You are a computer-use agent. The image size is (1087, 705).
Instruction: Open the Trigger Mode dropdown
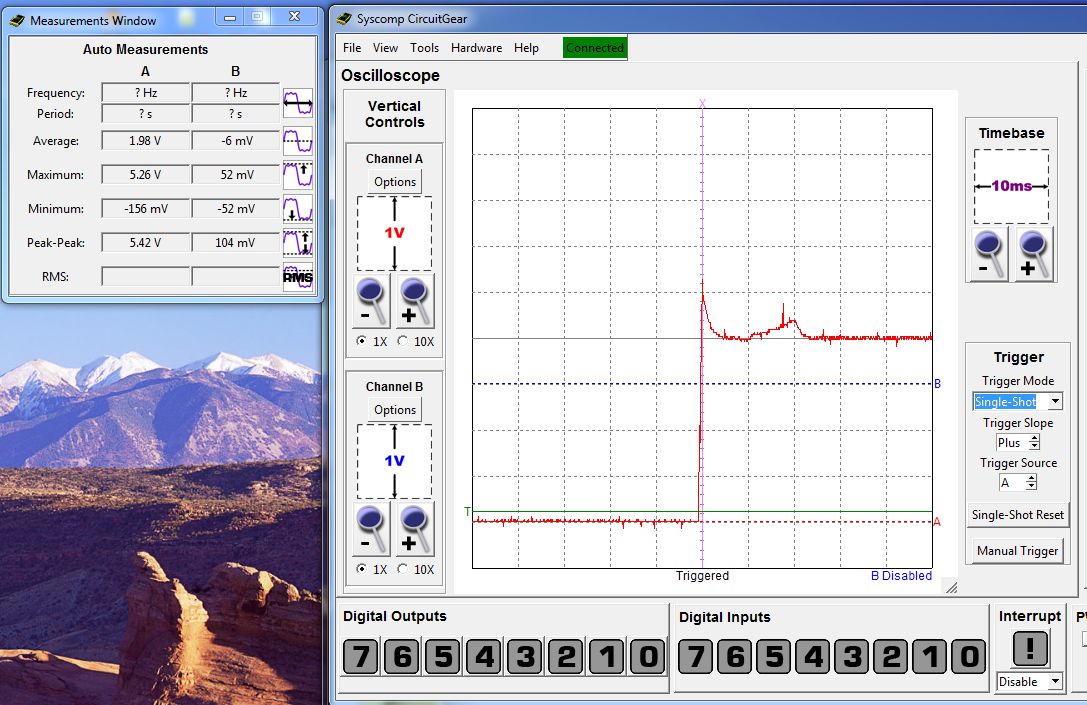click(x=1055, y=401)
